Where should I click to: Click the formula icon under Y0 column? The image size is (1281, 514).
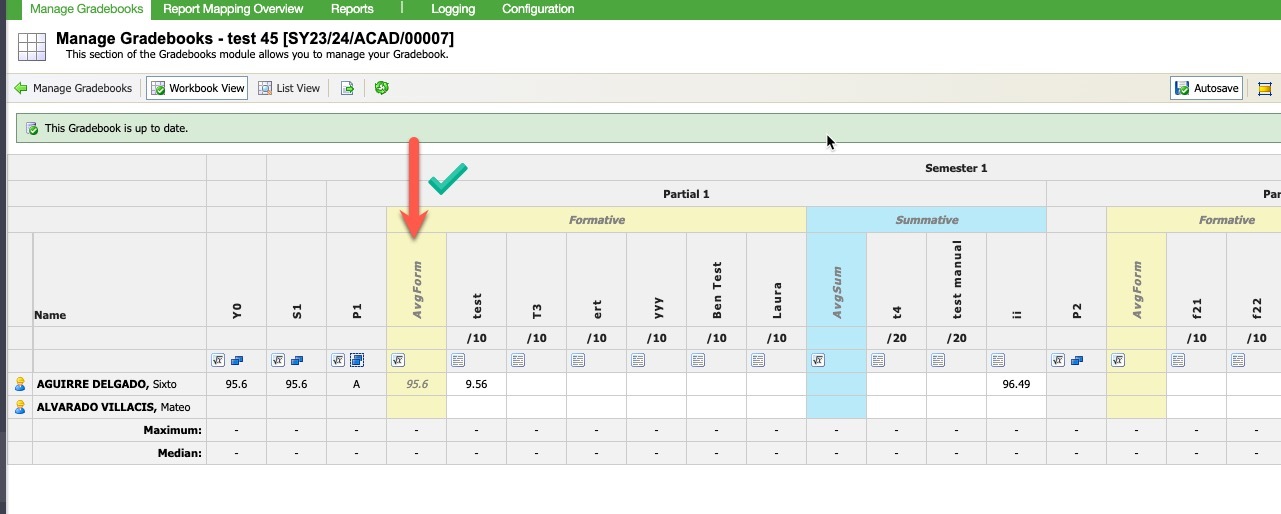(218, 360)
